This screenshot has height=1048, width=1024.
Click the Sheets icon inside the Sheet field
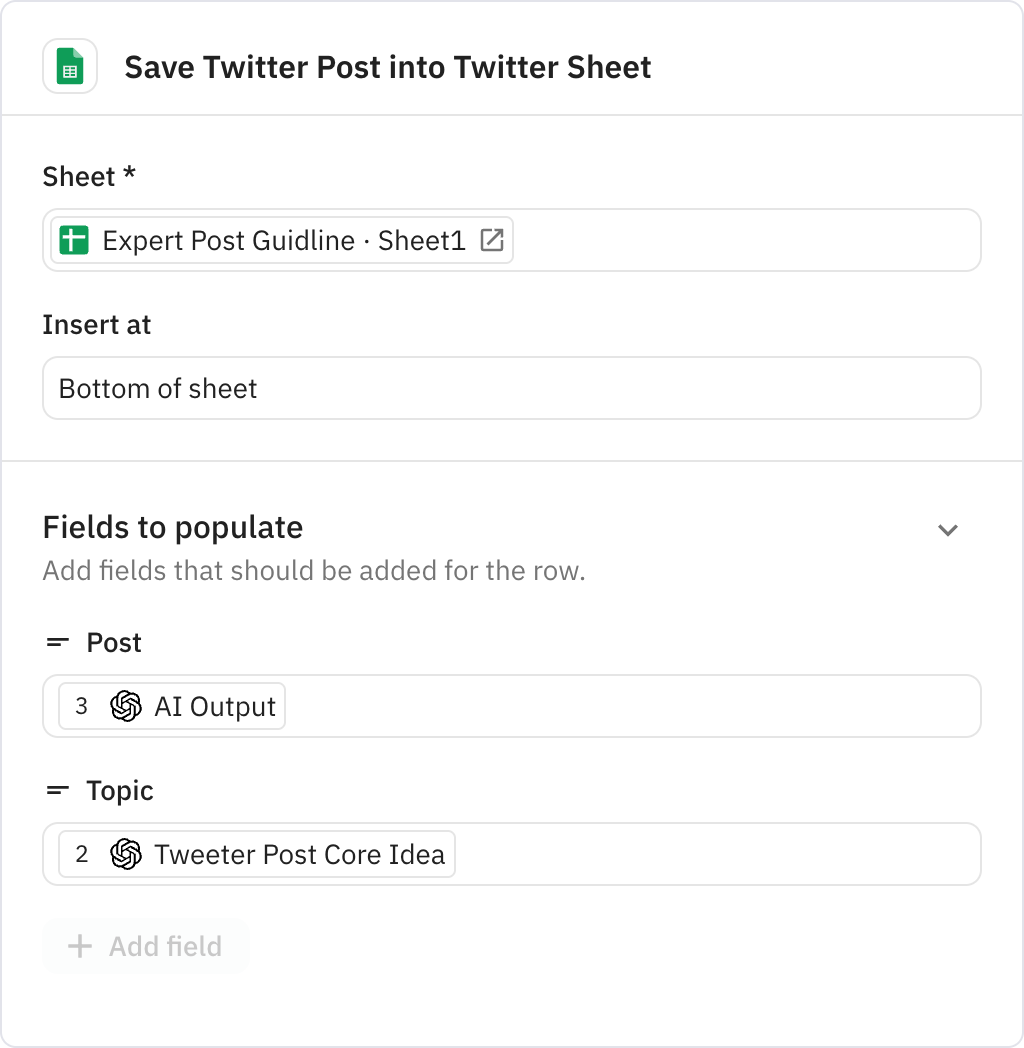tap(76, 239)
